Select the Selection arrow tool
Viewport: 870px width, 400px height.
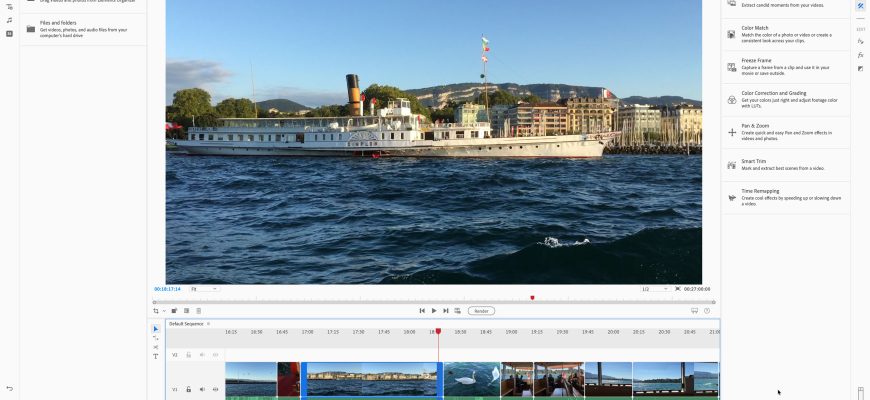pyautogui.click(x=155, y=329)
